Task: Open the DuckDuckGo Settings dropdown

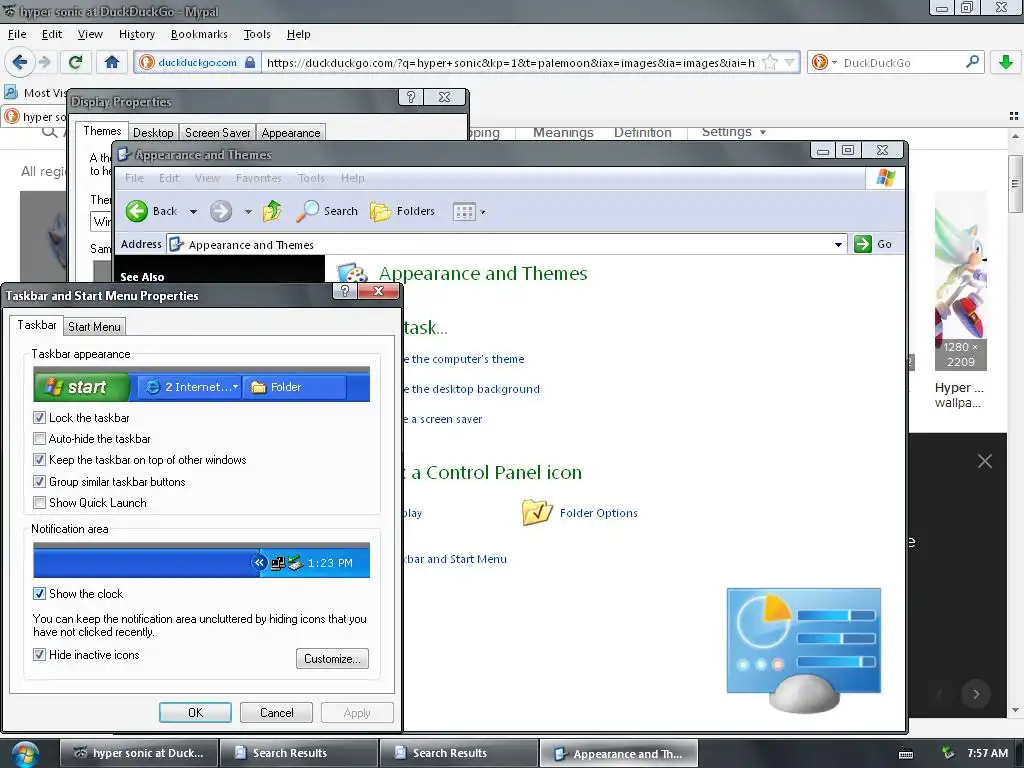Action: pyautogui.click(x=733, y=132)
